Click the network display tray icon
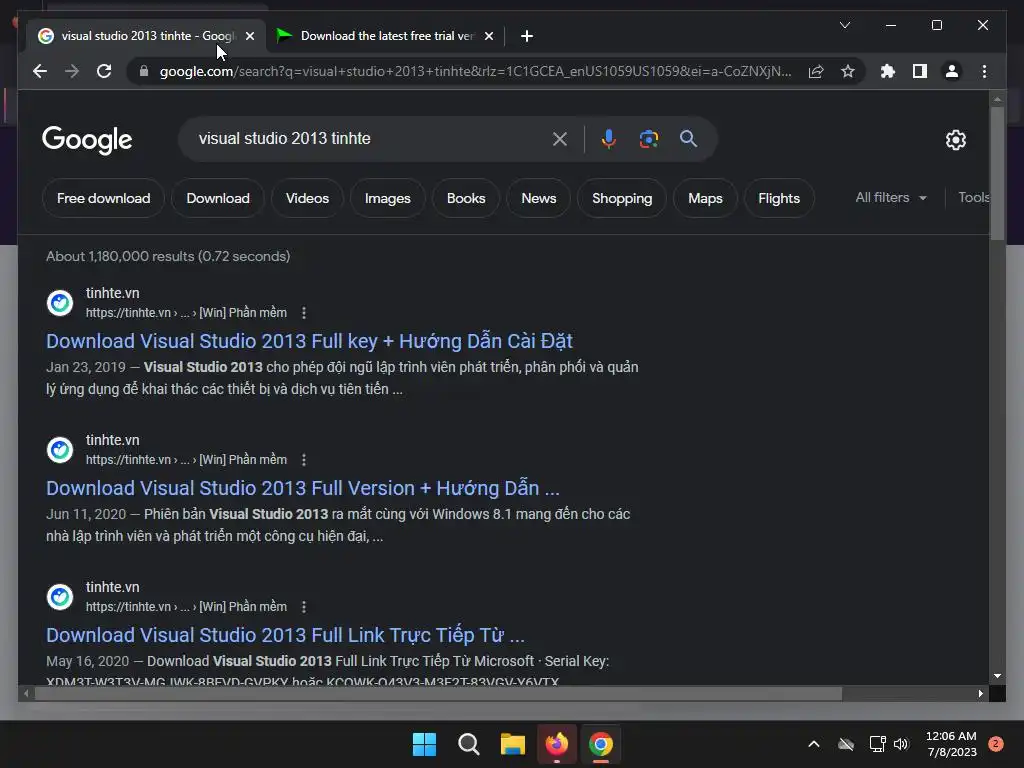The image size is (1024, 768). [x=877, y=744]
